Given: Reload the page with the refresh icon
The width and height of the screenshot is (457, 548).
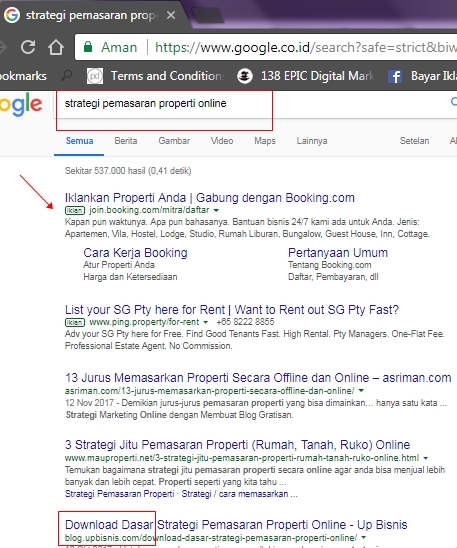Looking at the screenshot, I should [28, 47].
